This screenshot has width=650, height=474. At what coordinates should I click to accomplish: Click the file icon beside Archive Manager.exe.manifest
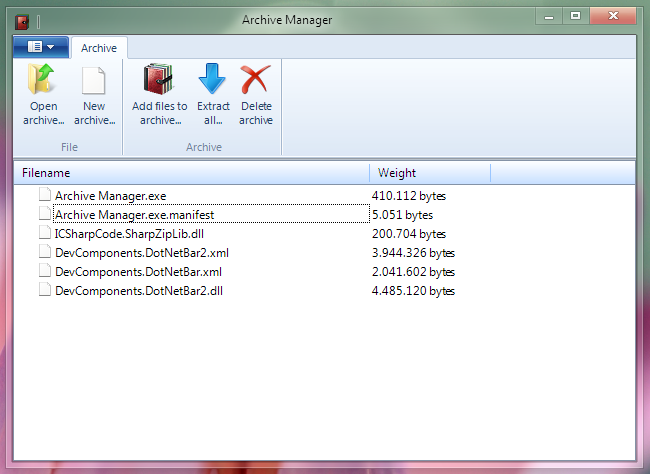(45, 213)
